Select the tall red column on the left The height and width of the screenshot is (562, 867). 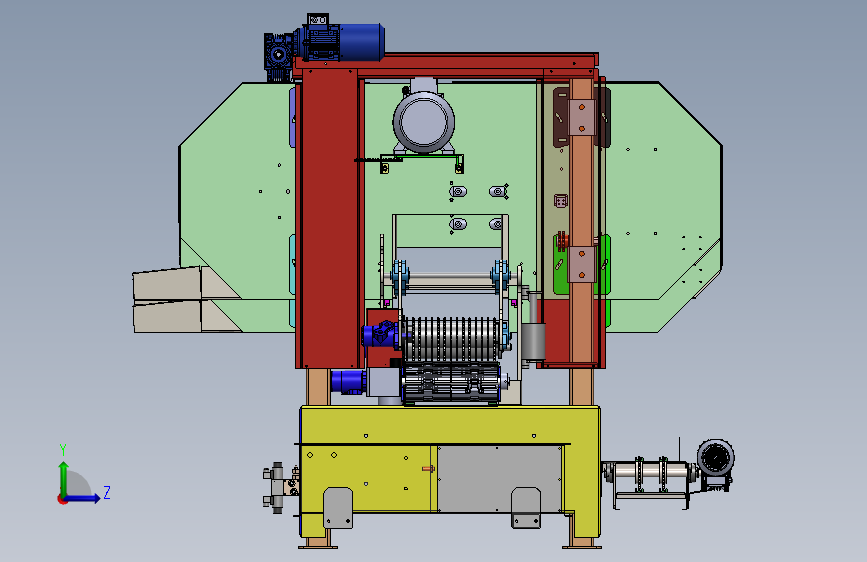pos(328,218)
